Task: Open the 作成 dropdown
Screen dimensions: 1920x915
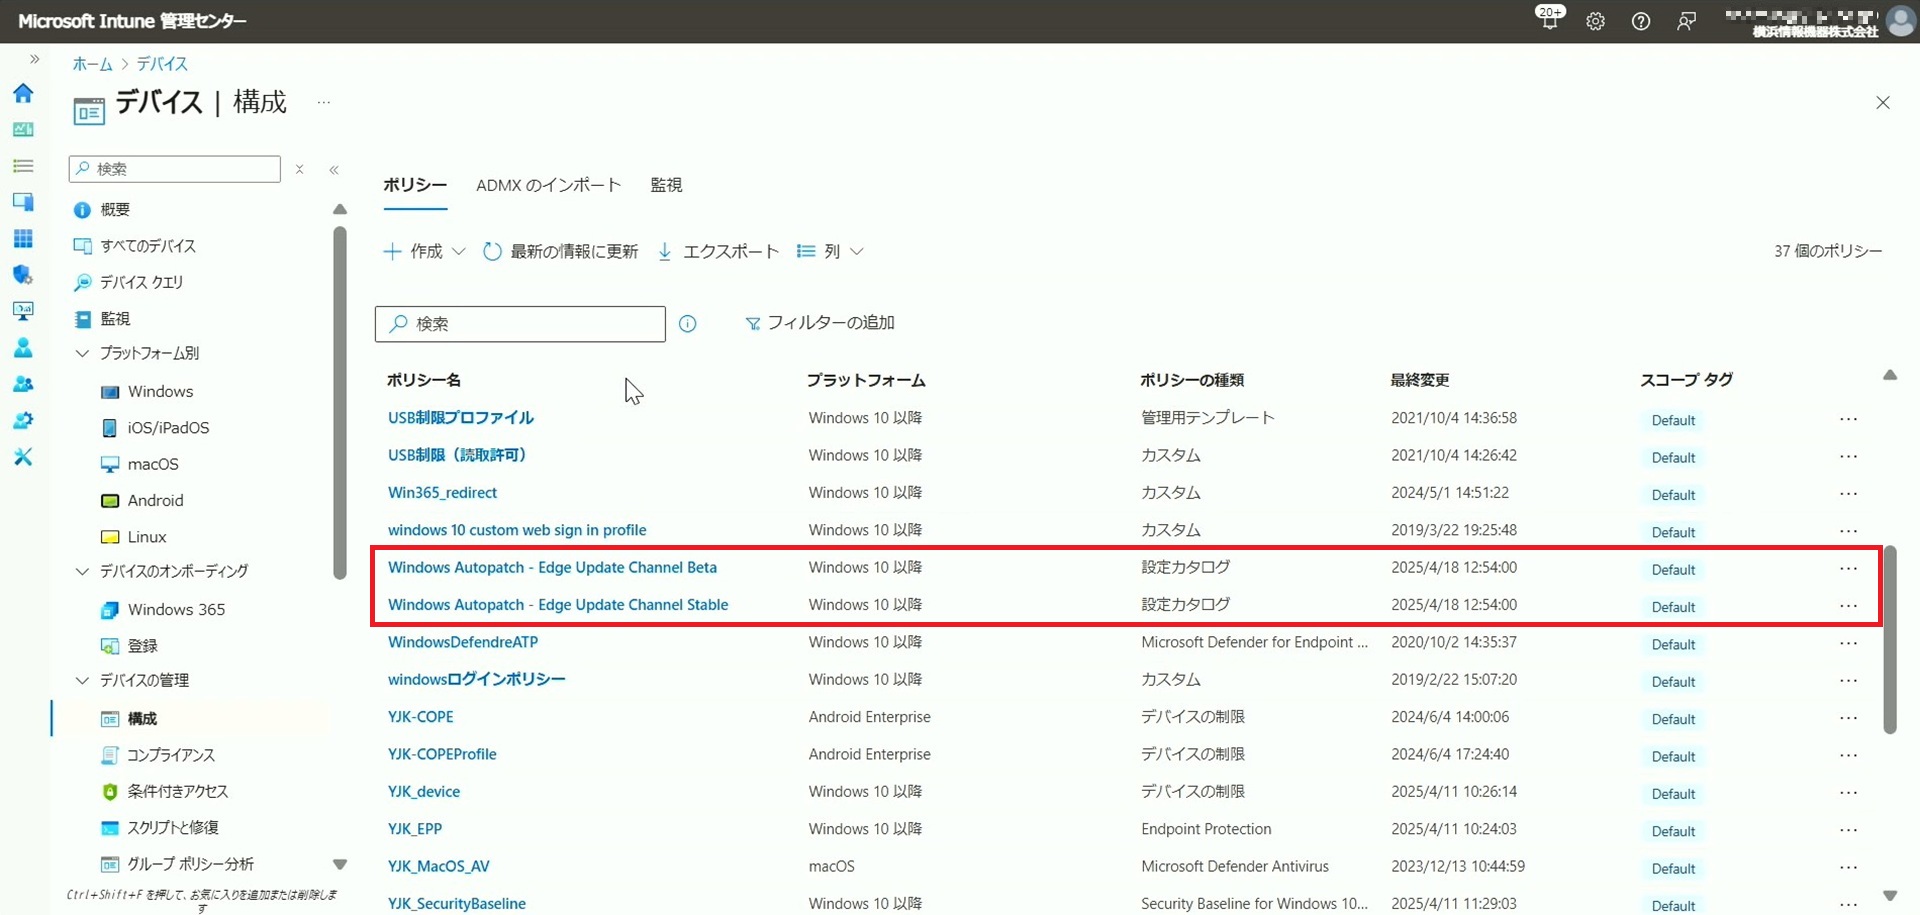Action: (425, 252)
